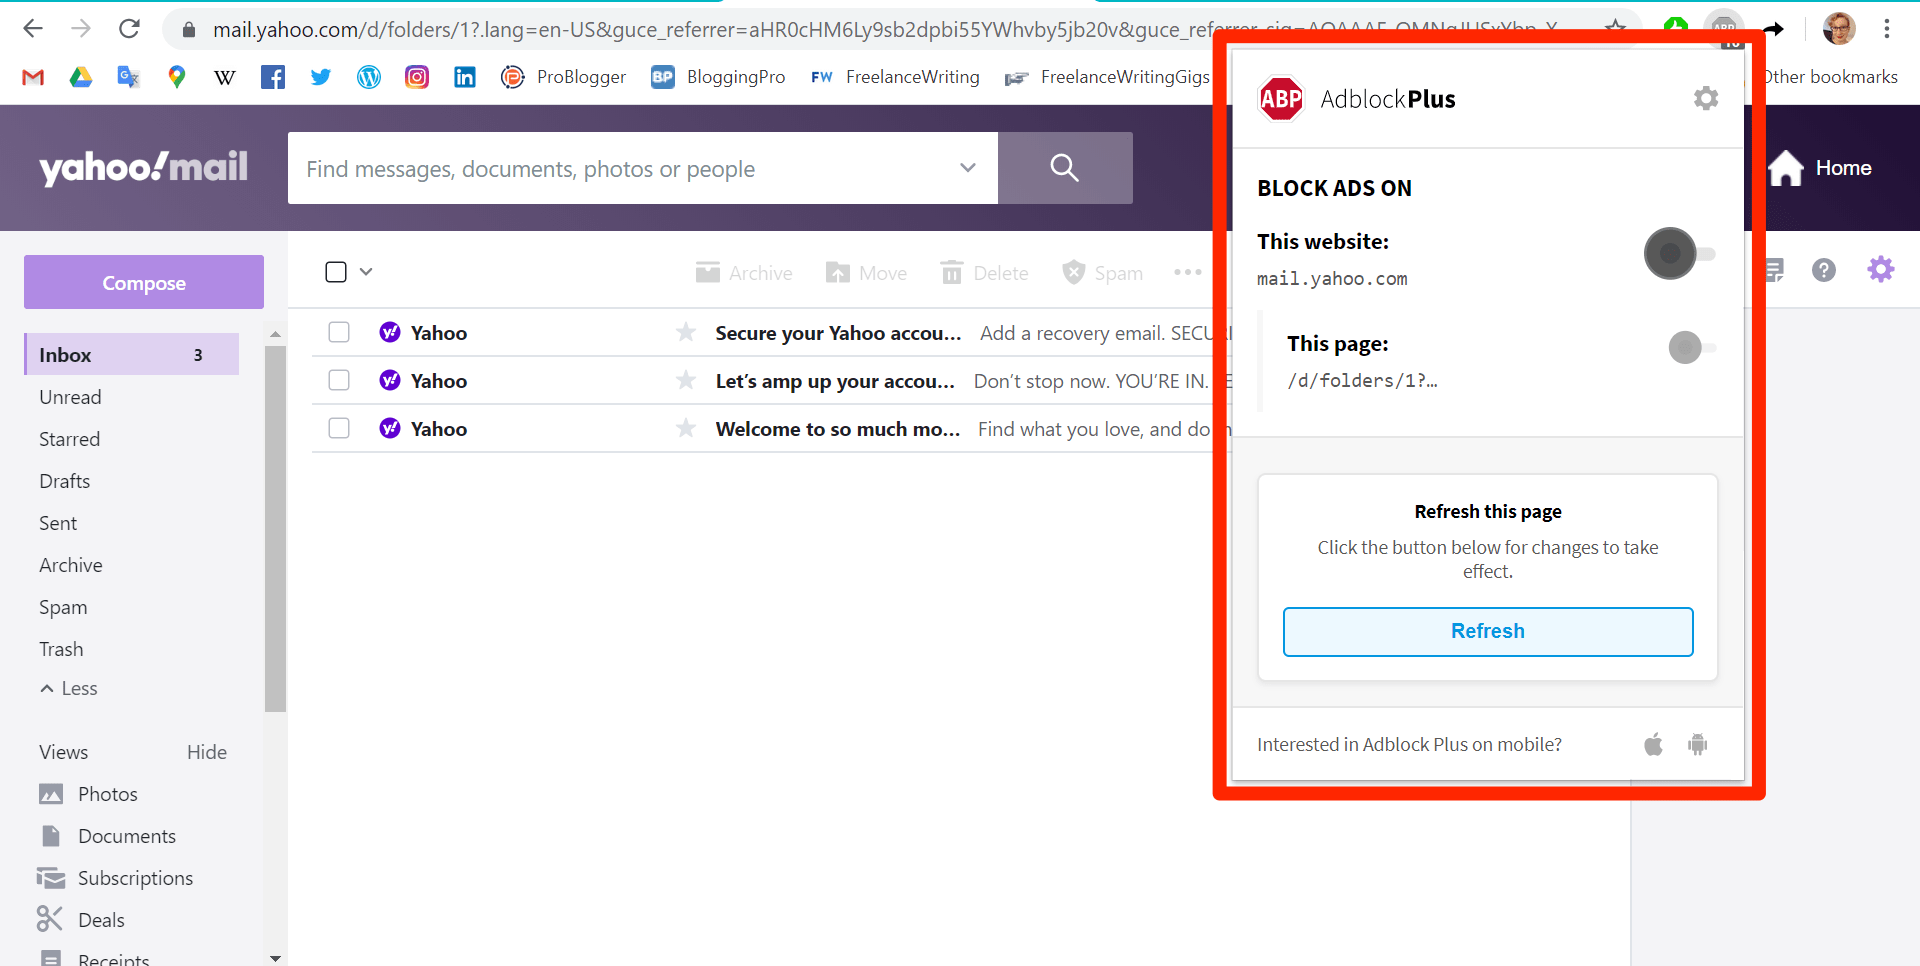Open Facebook bookmark icon
Screen dimensions: 1920x966
click(x=273, y=77)
